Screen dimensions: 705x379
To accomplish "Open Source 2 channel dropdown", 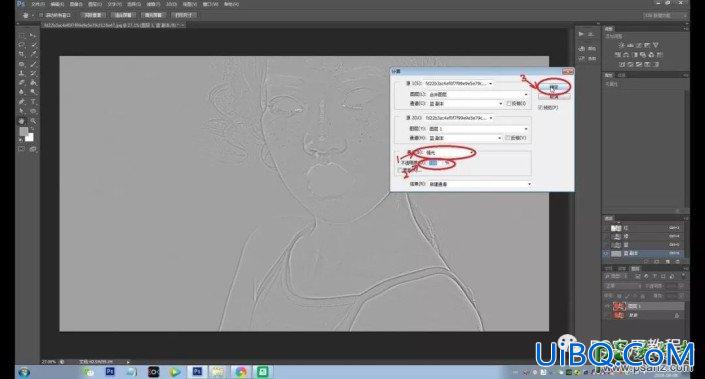I will (465, 138).
